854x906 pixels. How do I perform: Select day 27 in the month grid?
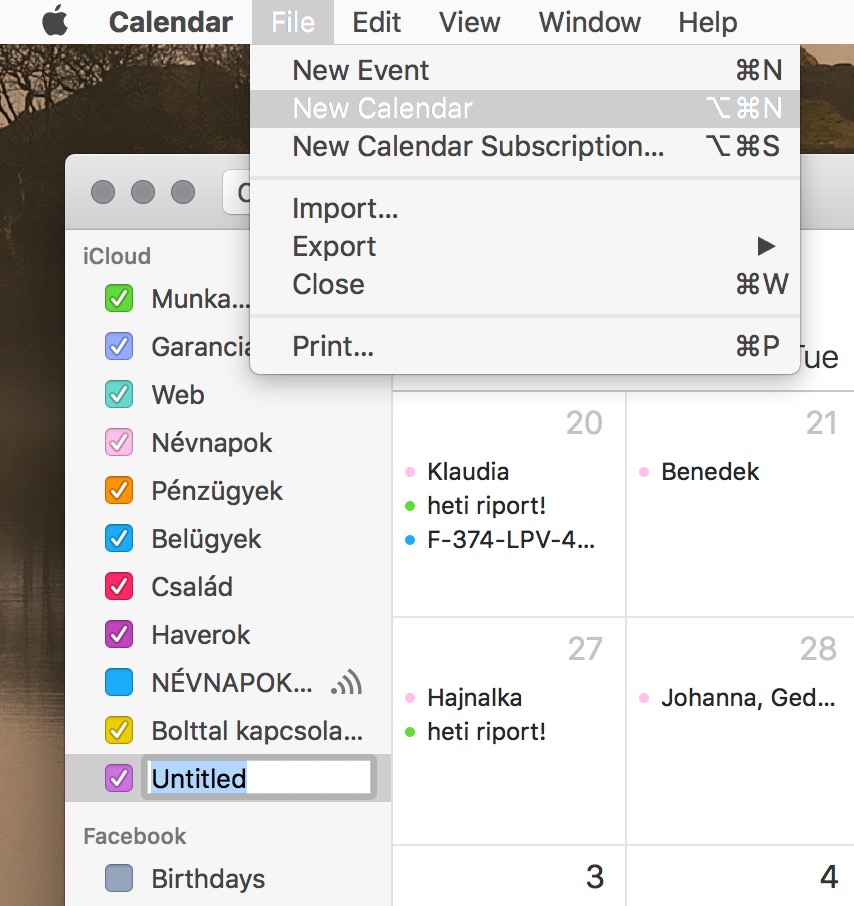585,649
